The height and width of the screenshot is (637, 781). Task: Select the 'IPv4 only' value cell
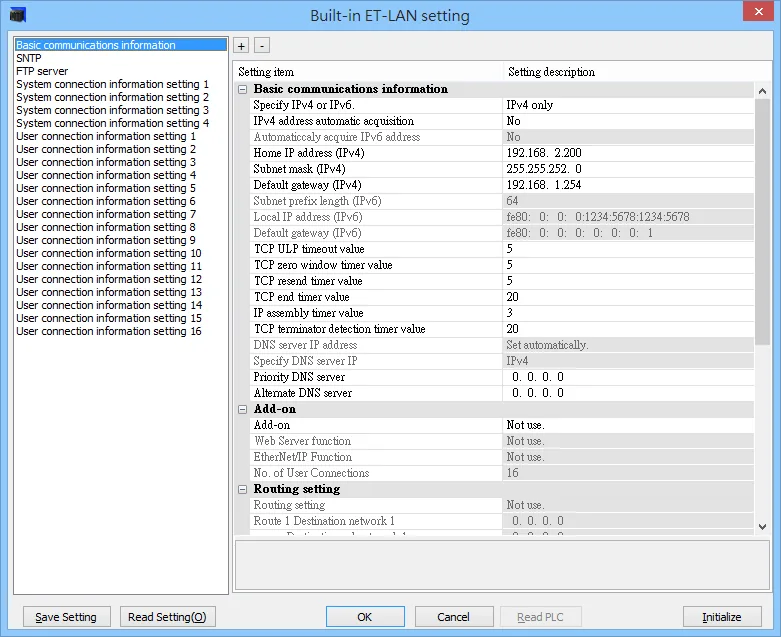(x=628, y=105)
